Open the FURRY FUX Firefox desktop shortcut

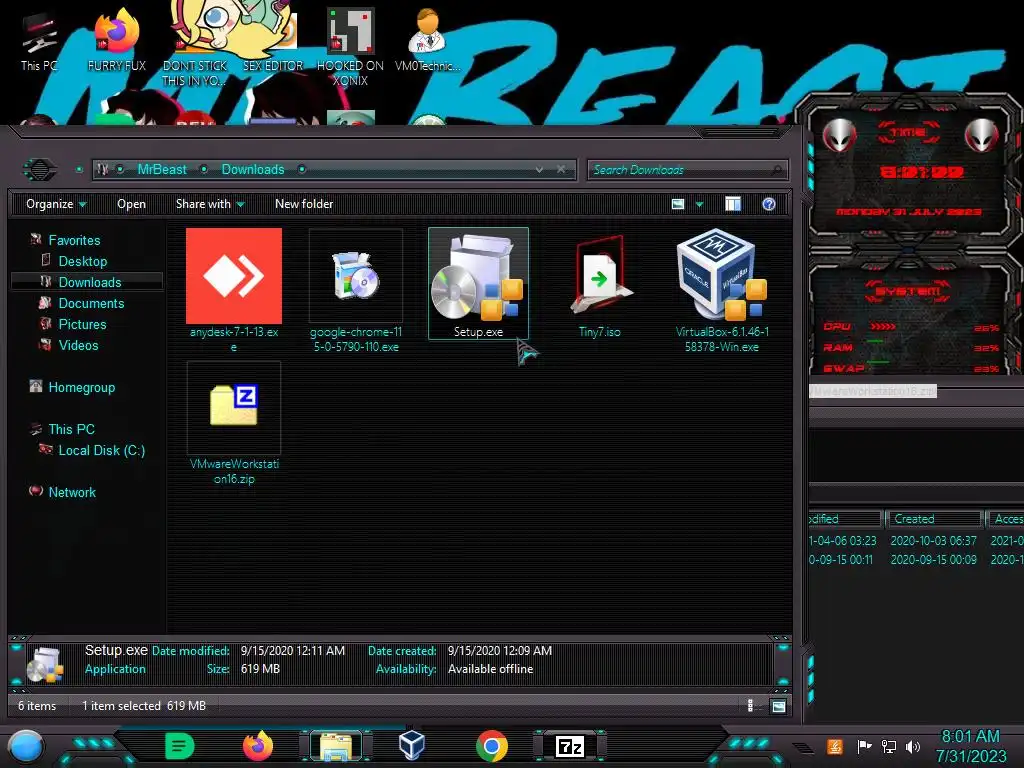(117, 40)
